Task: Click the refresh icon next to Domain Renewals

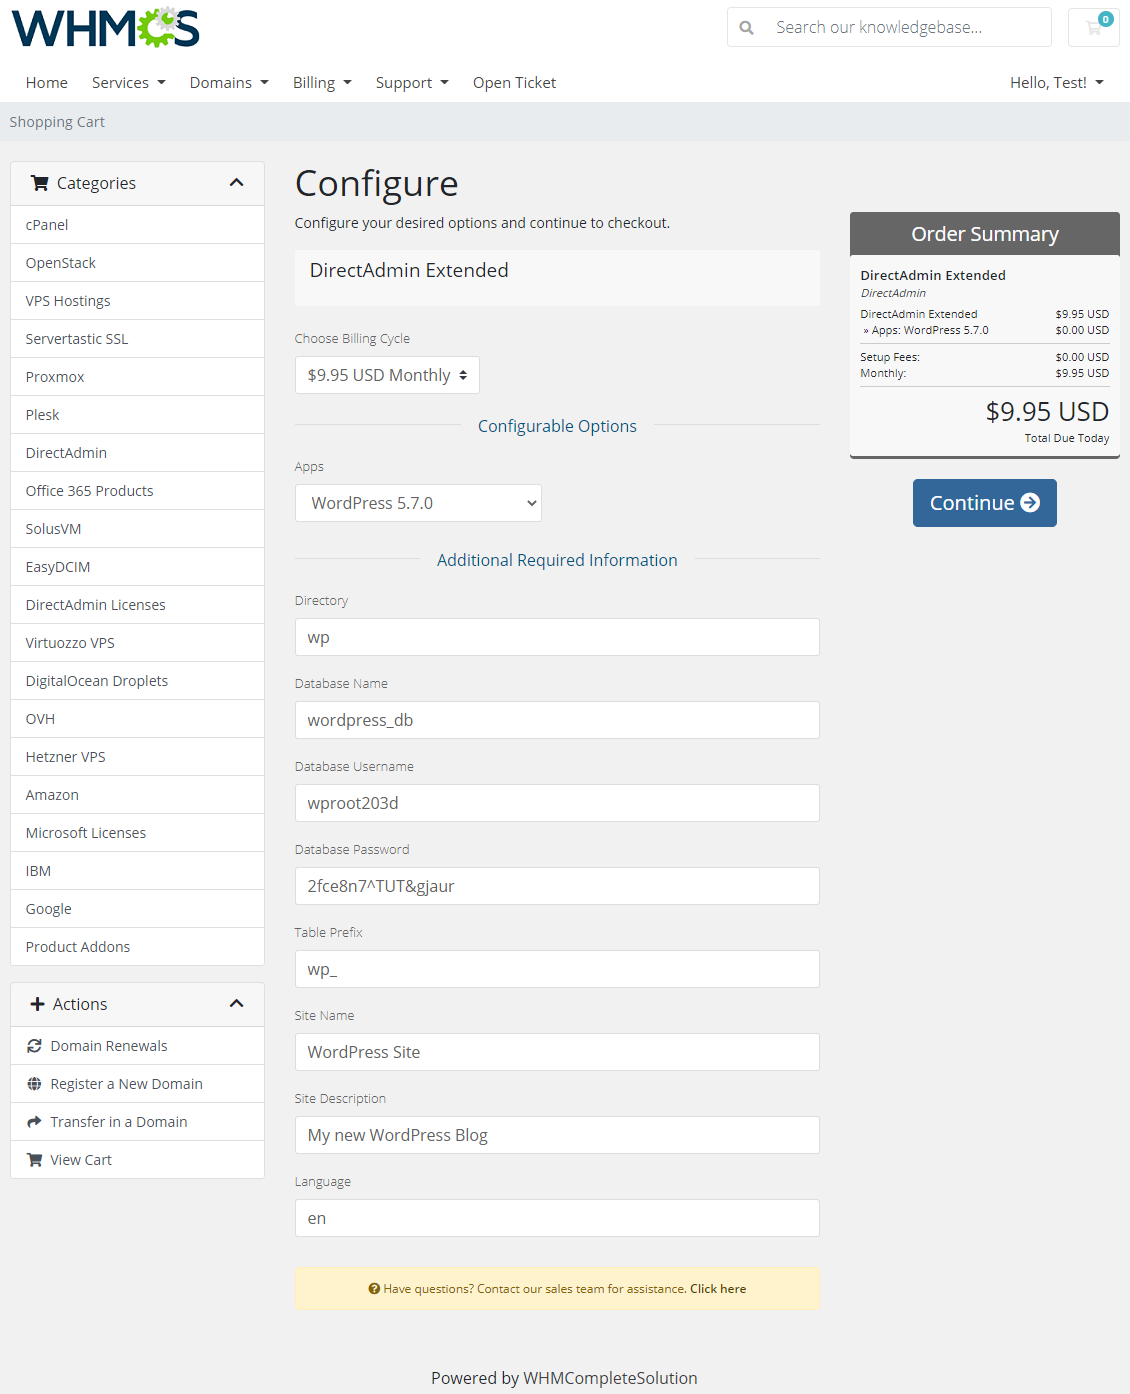Action: pyautogui.click(x=34, y=1045)
